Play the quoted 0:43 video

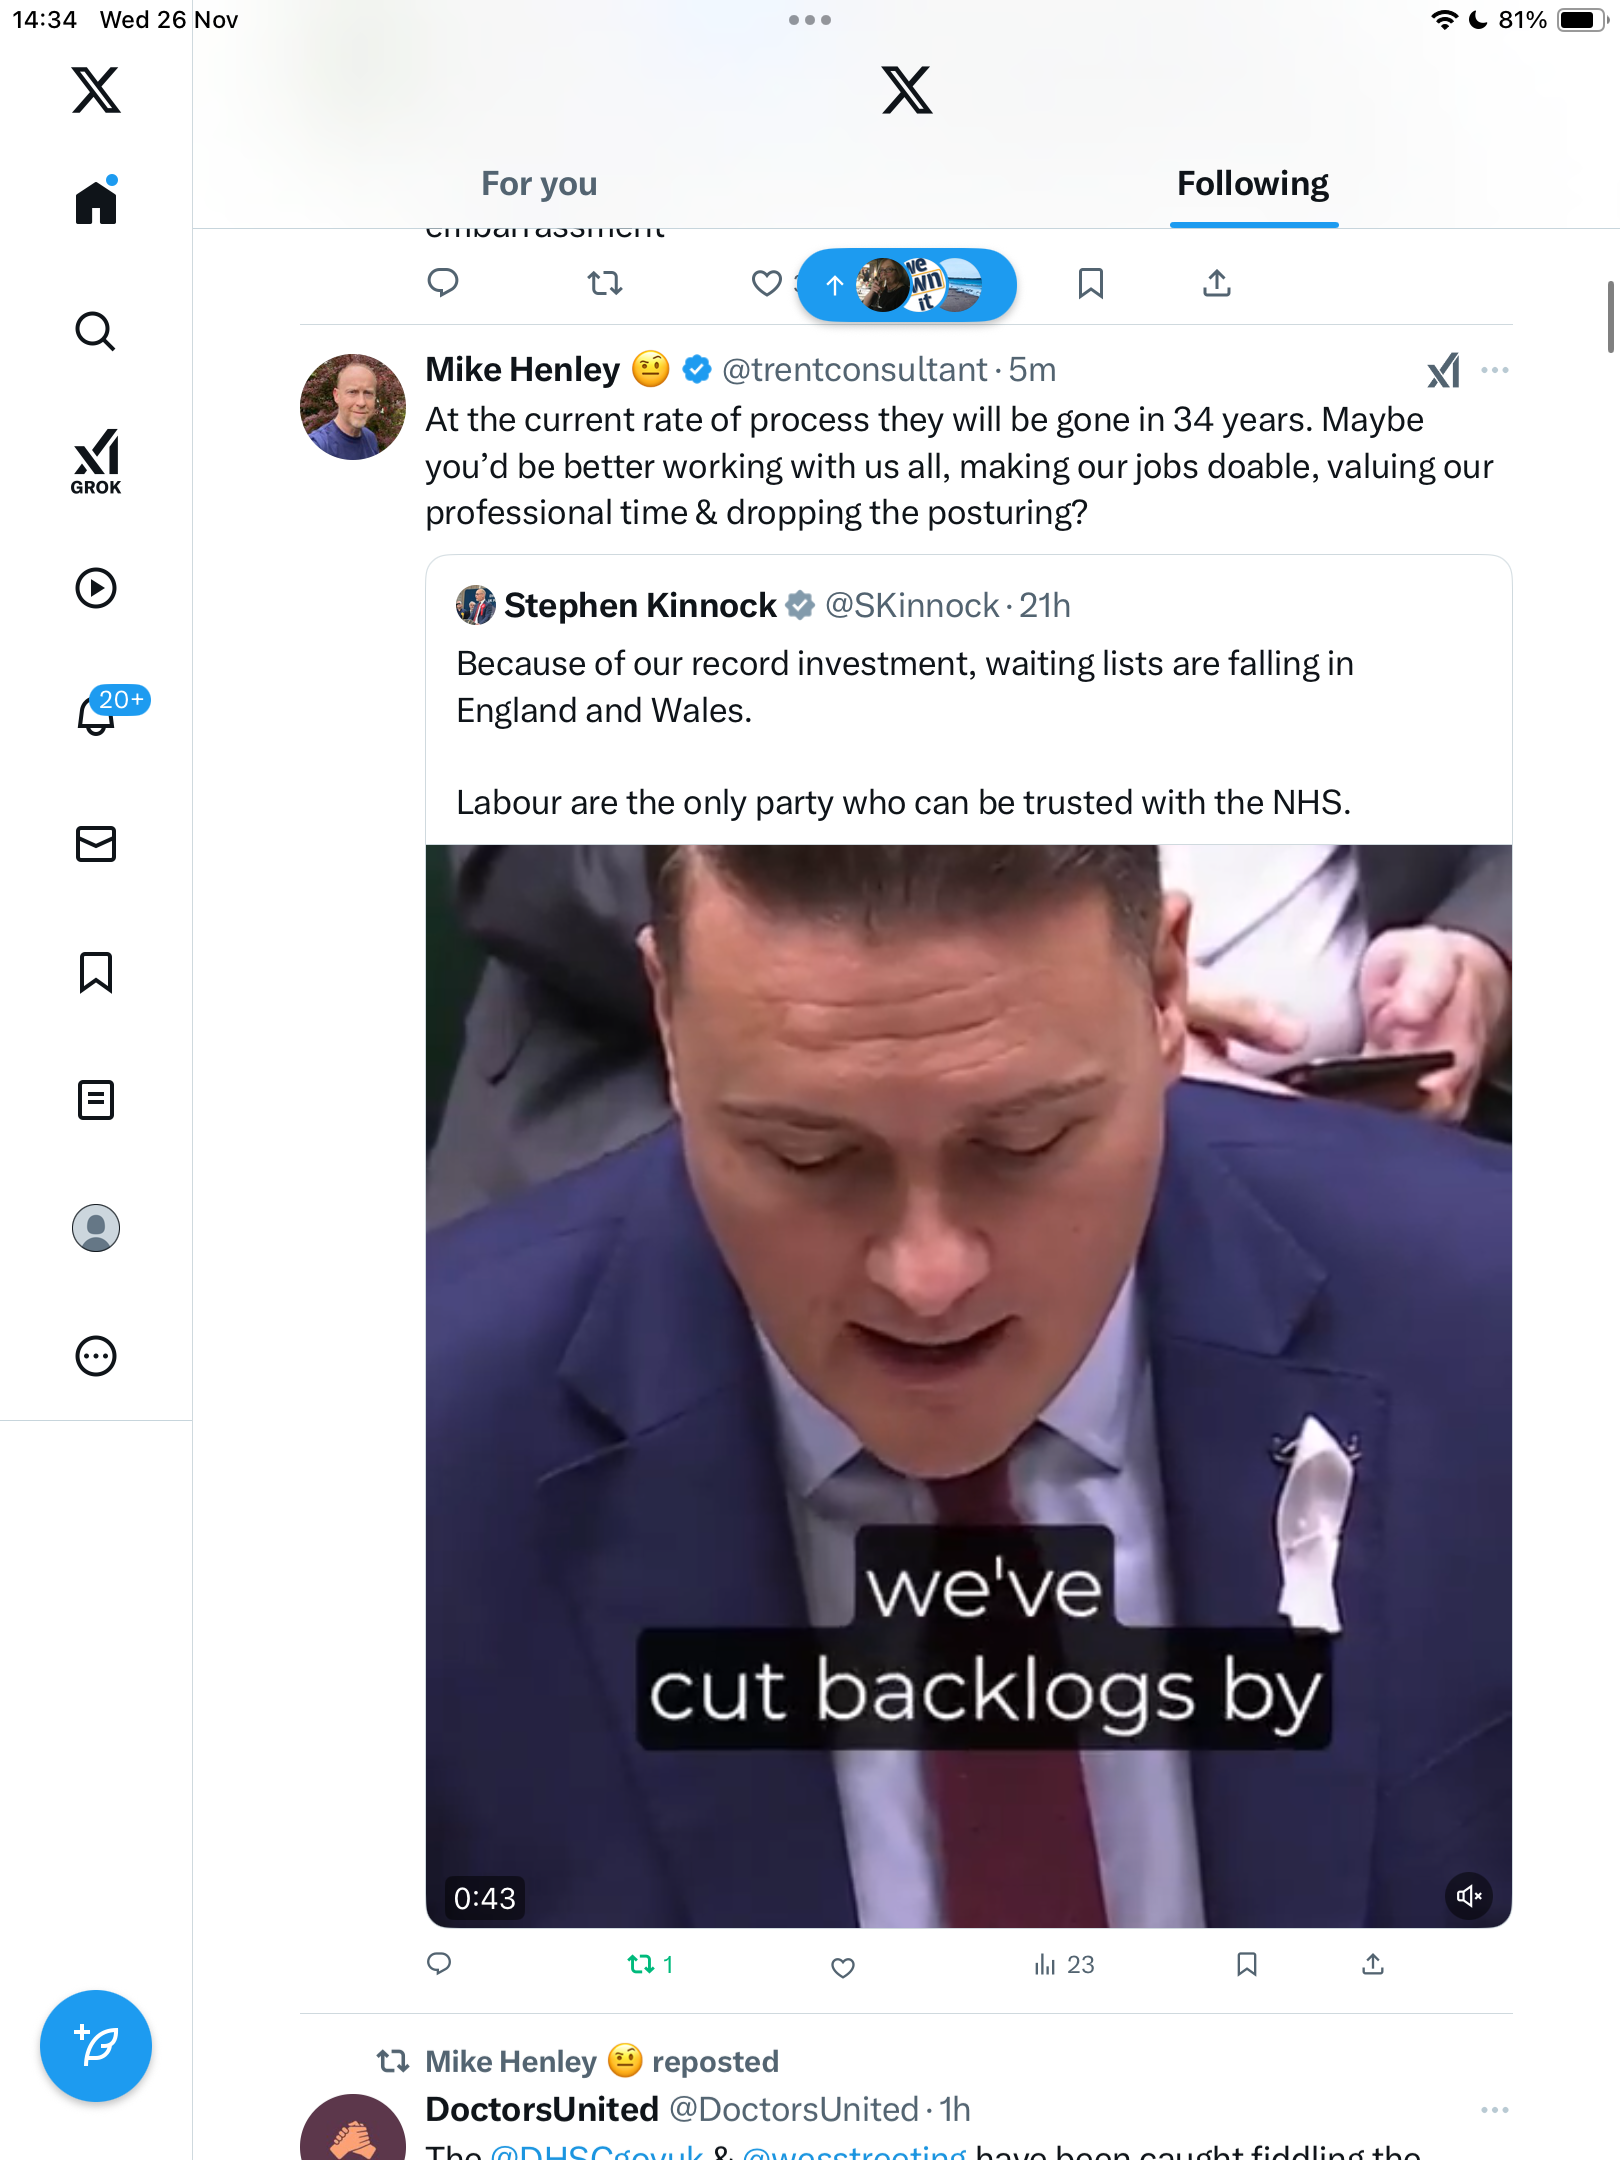968,1385
